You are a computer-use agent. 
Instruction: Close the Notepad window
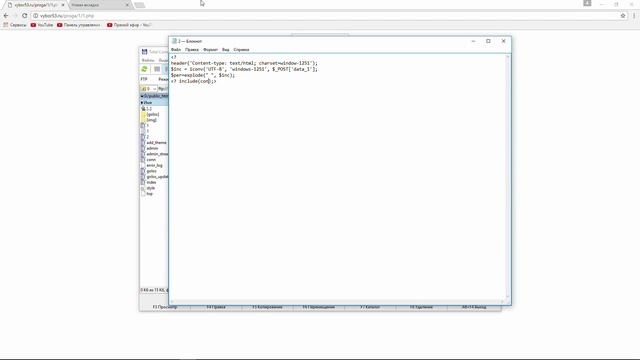click(503, 41)
